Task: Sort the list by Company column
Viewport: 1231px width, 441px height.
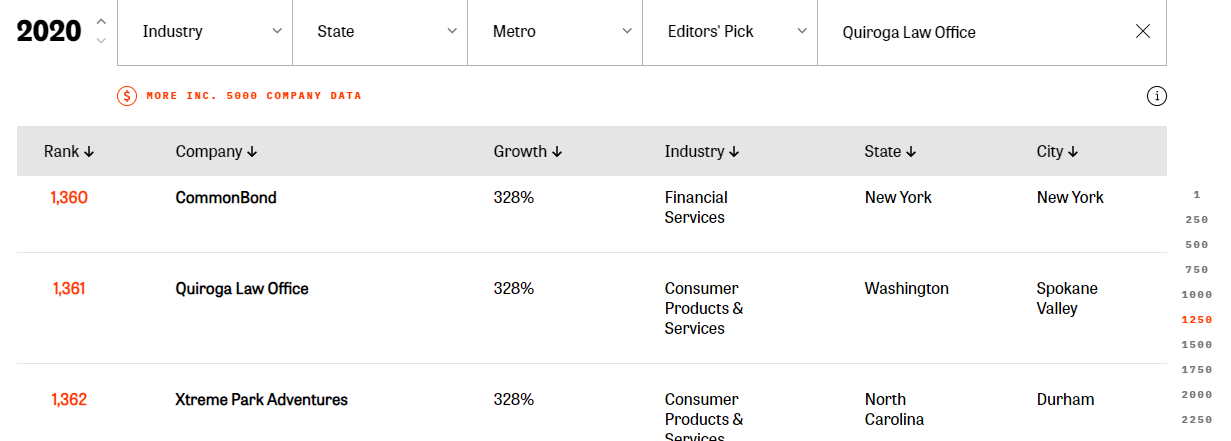Action: [x=216, y=152]
